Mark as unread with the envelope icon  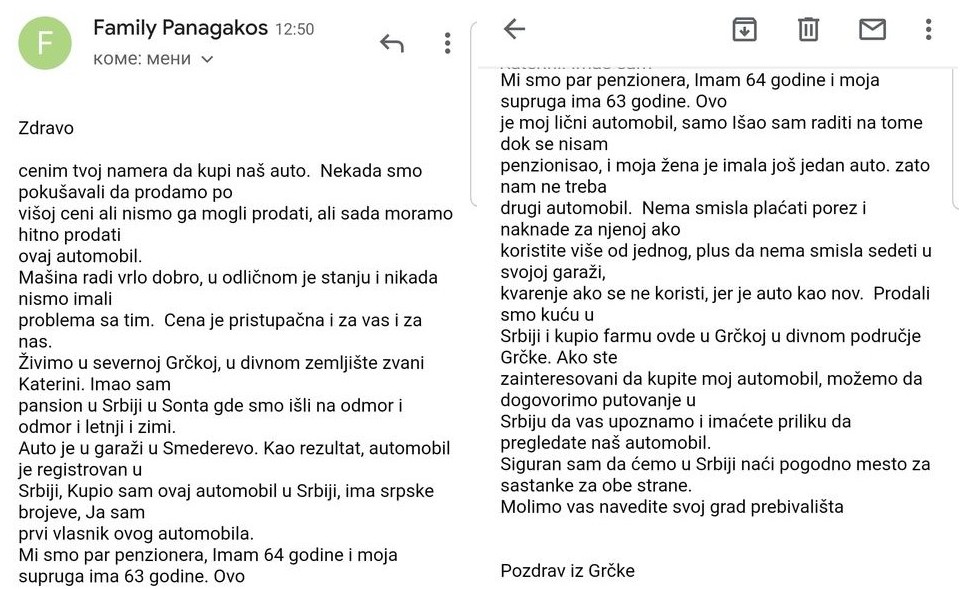(872, 29)
